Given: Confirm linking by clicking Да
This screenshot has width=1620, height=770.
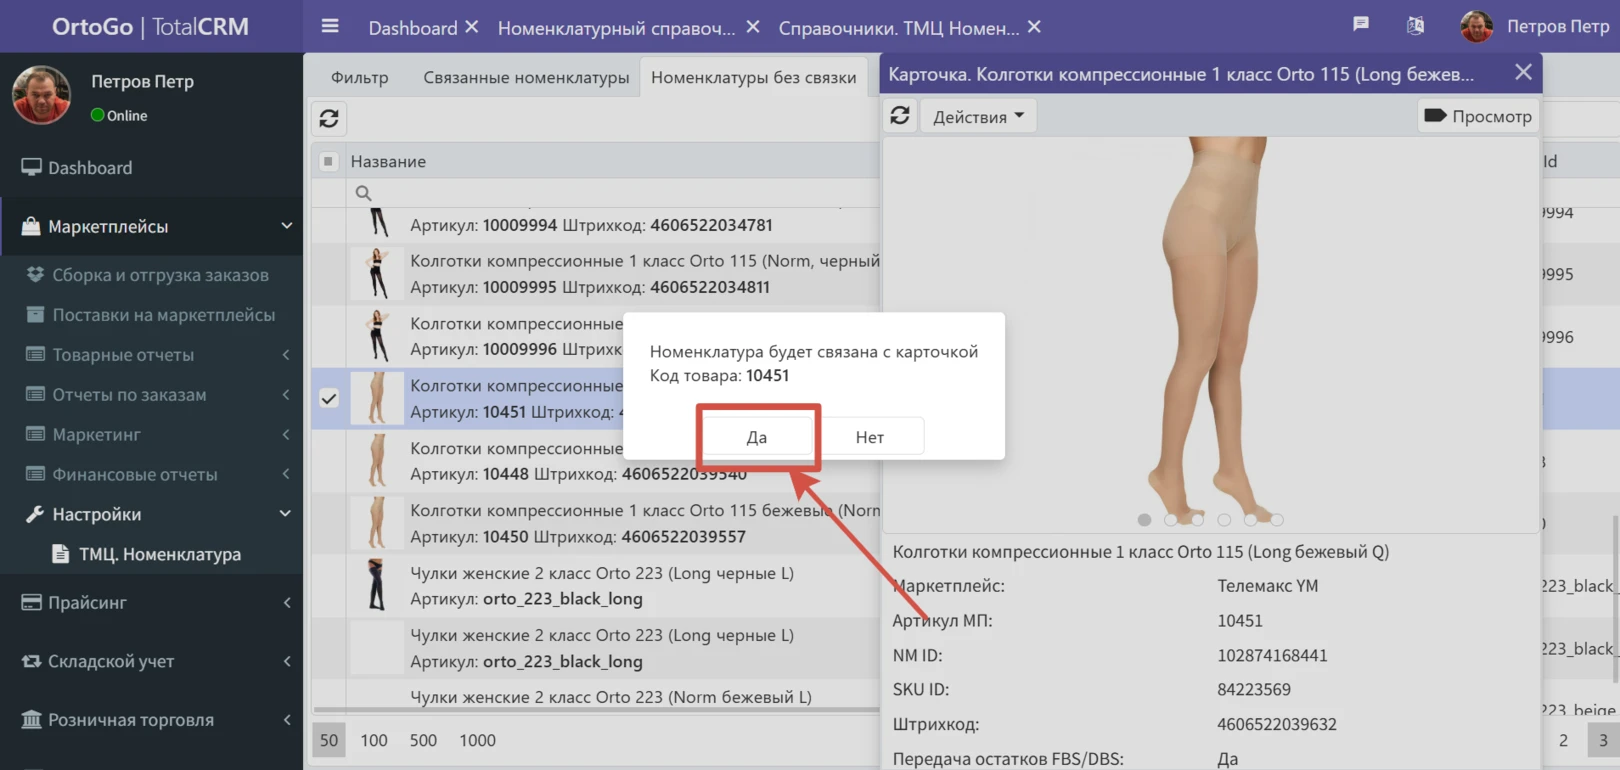Looking at the screenshot, I should [757, 437].
